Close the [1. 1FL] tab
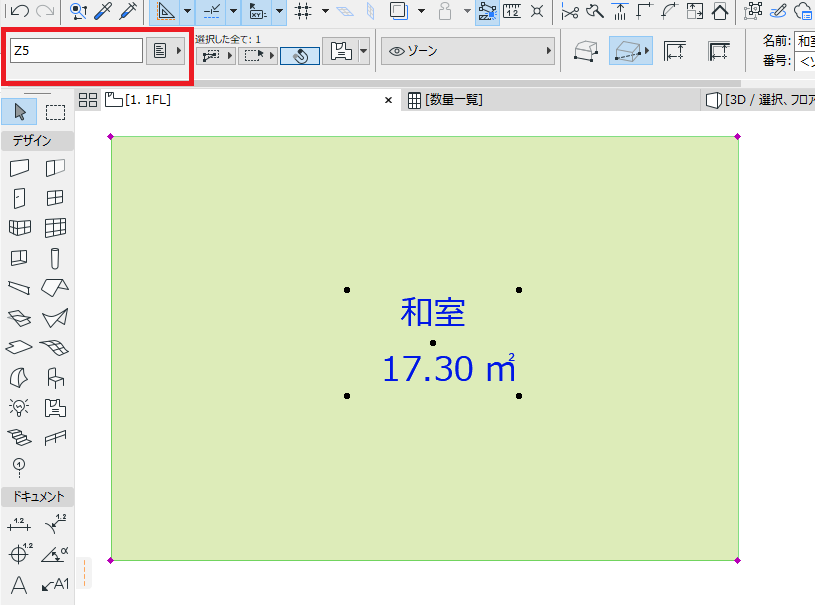 pyautogui.click(x=388, y=100)
